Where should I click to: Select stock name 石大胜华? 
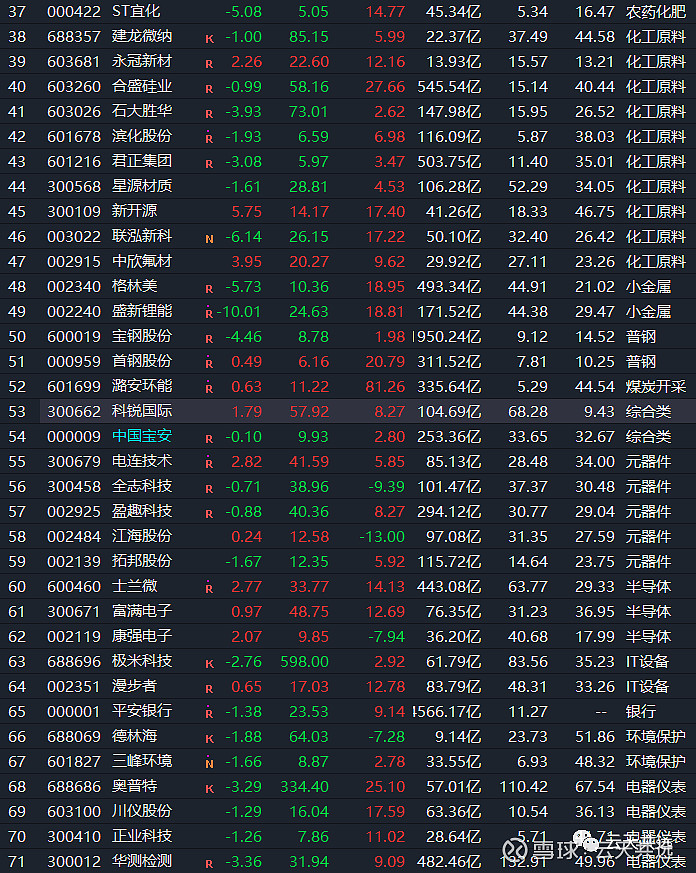pos(142,111)
